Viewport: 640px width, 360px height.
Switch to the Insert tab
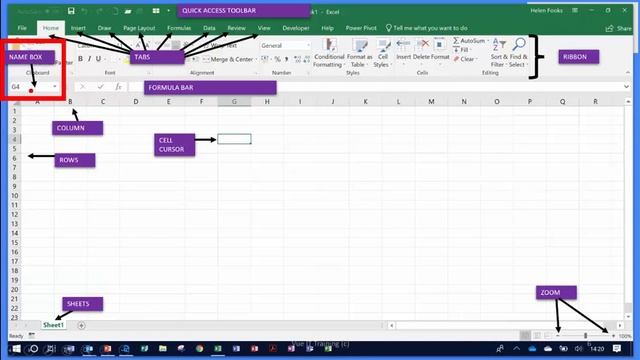pyautogui.click(x=78, y=28)
